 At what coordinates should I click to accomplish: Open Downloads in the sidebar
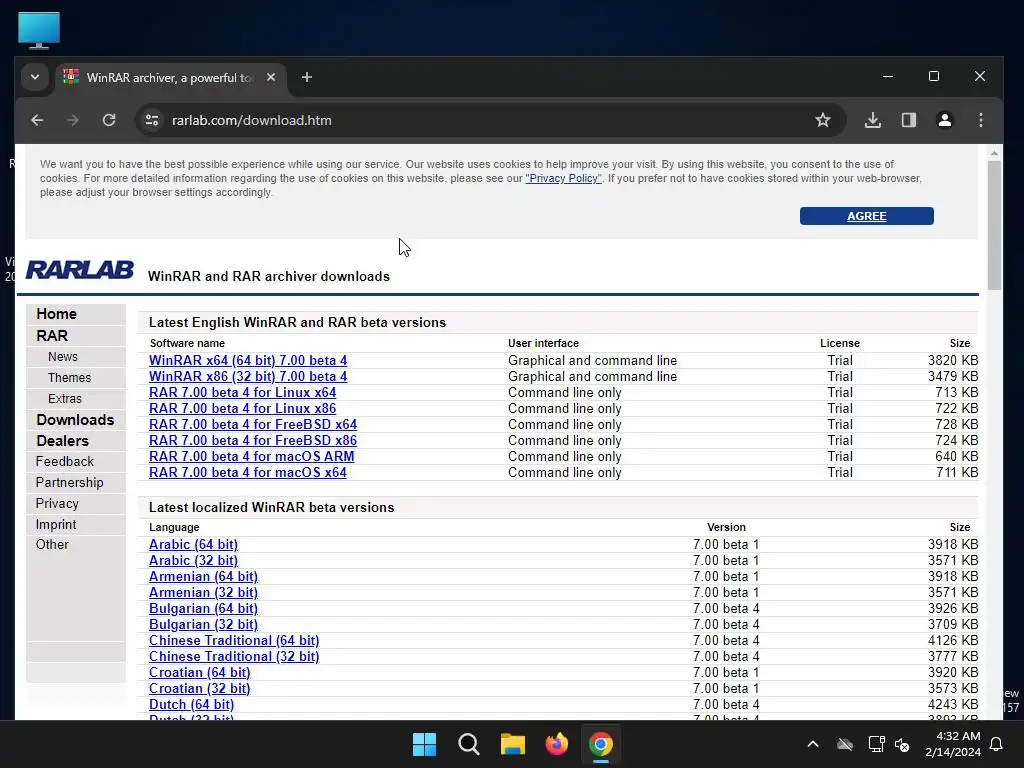[75, 420]
